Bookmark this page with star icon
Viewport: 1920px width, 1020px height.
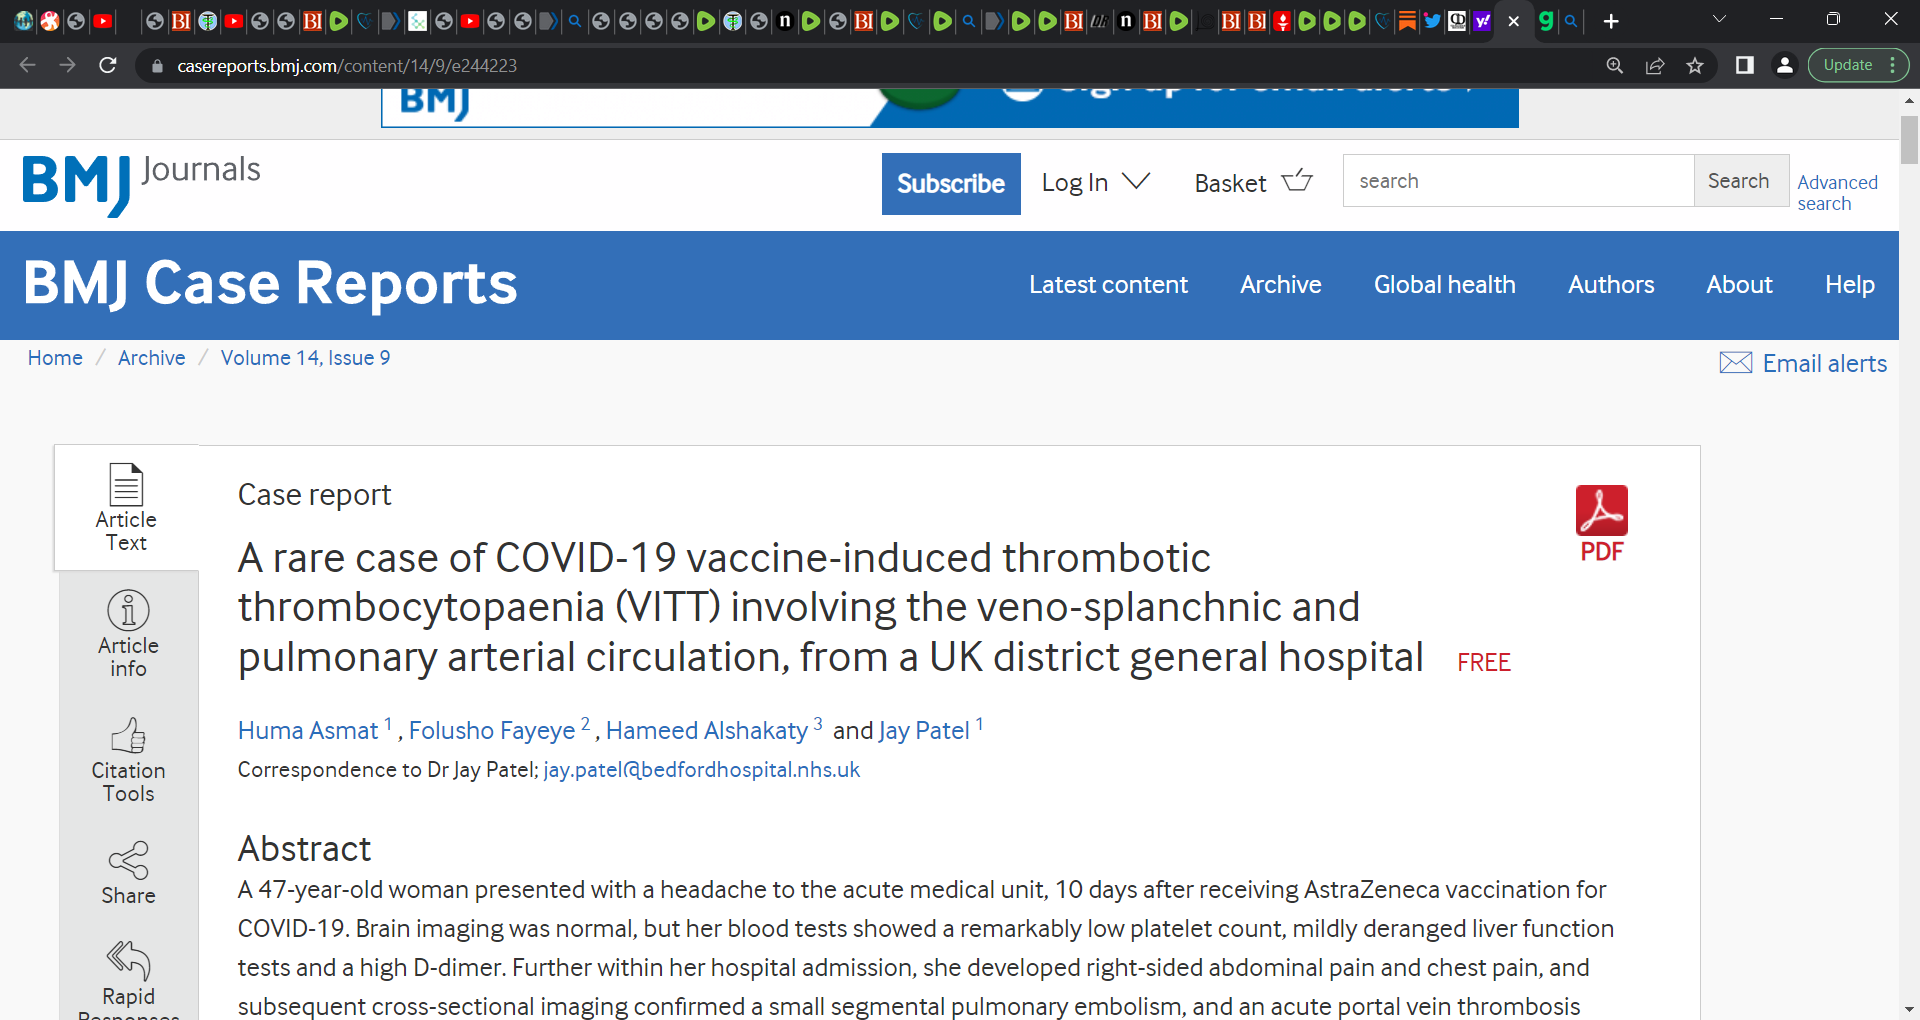point(1695,65)
